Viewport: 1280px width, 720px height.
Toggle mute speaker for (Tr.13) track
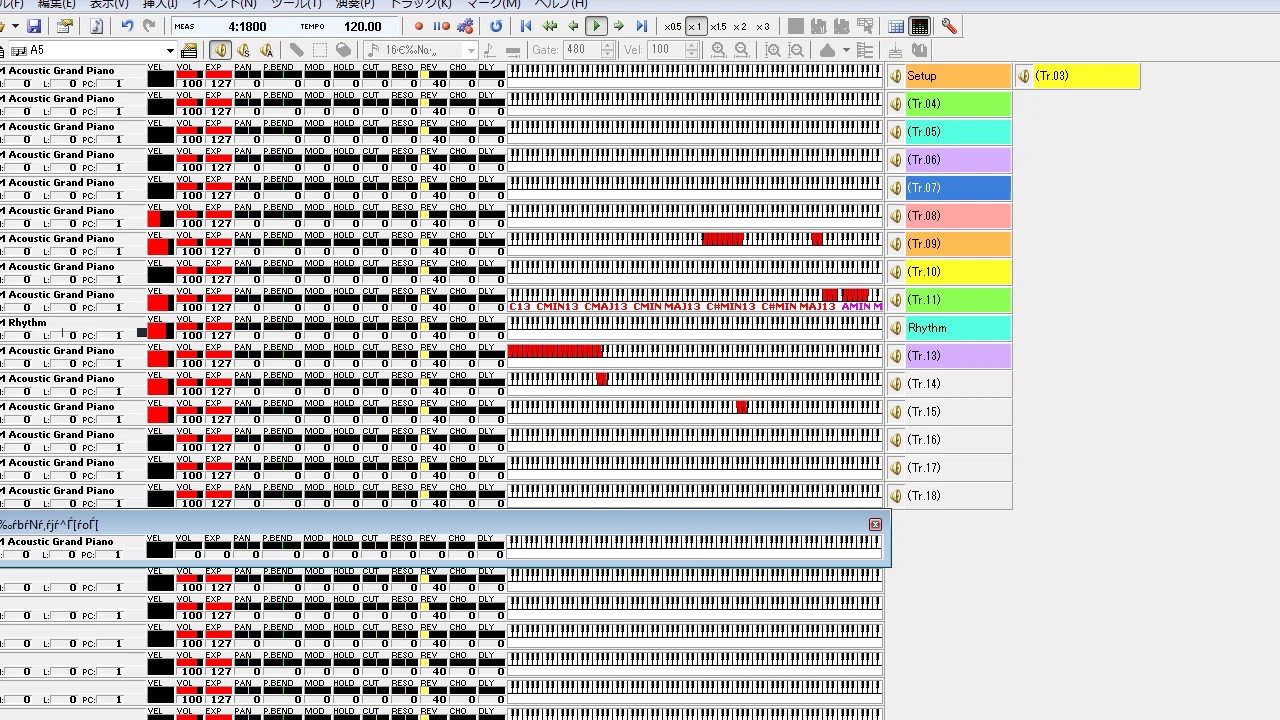(x=896, y=356)
